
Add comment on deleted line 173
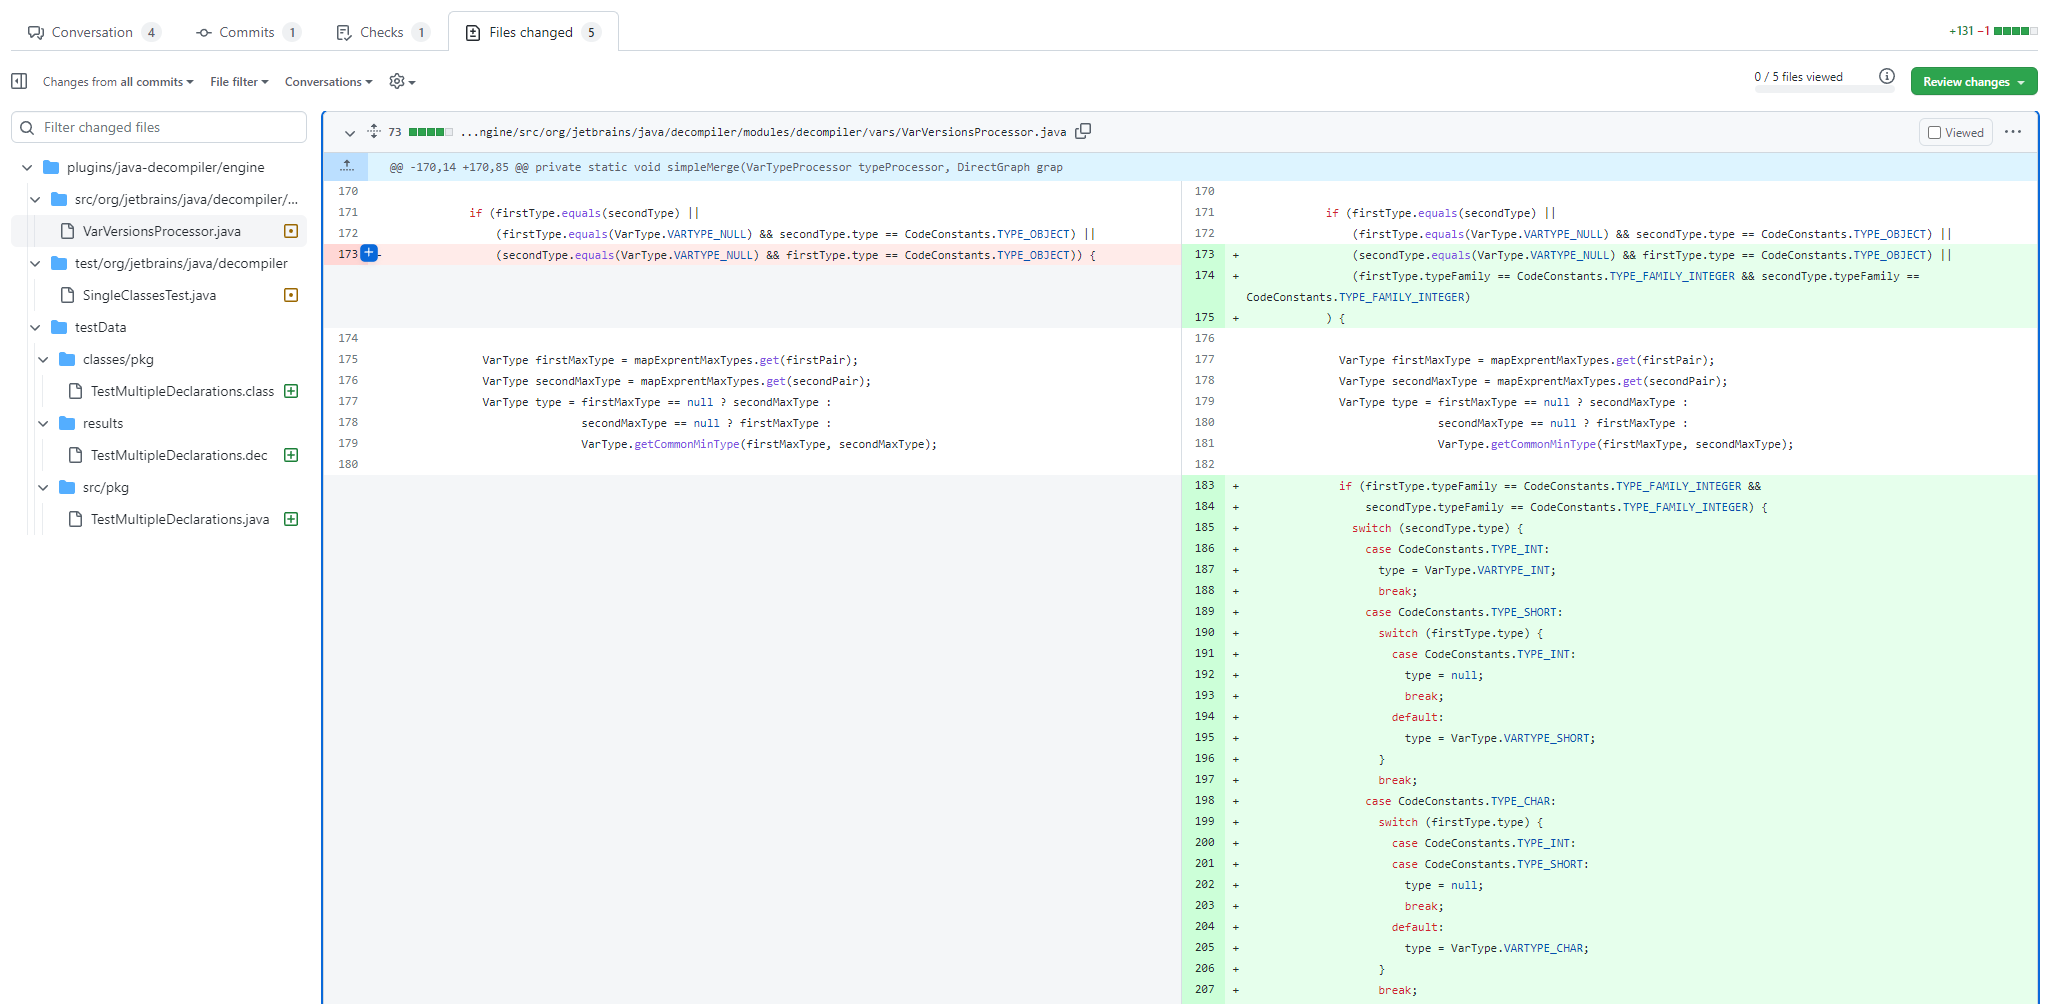[x=369, y=253]
